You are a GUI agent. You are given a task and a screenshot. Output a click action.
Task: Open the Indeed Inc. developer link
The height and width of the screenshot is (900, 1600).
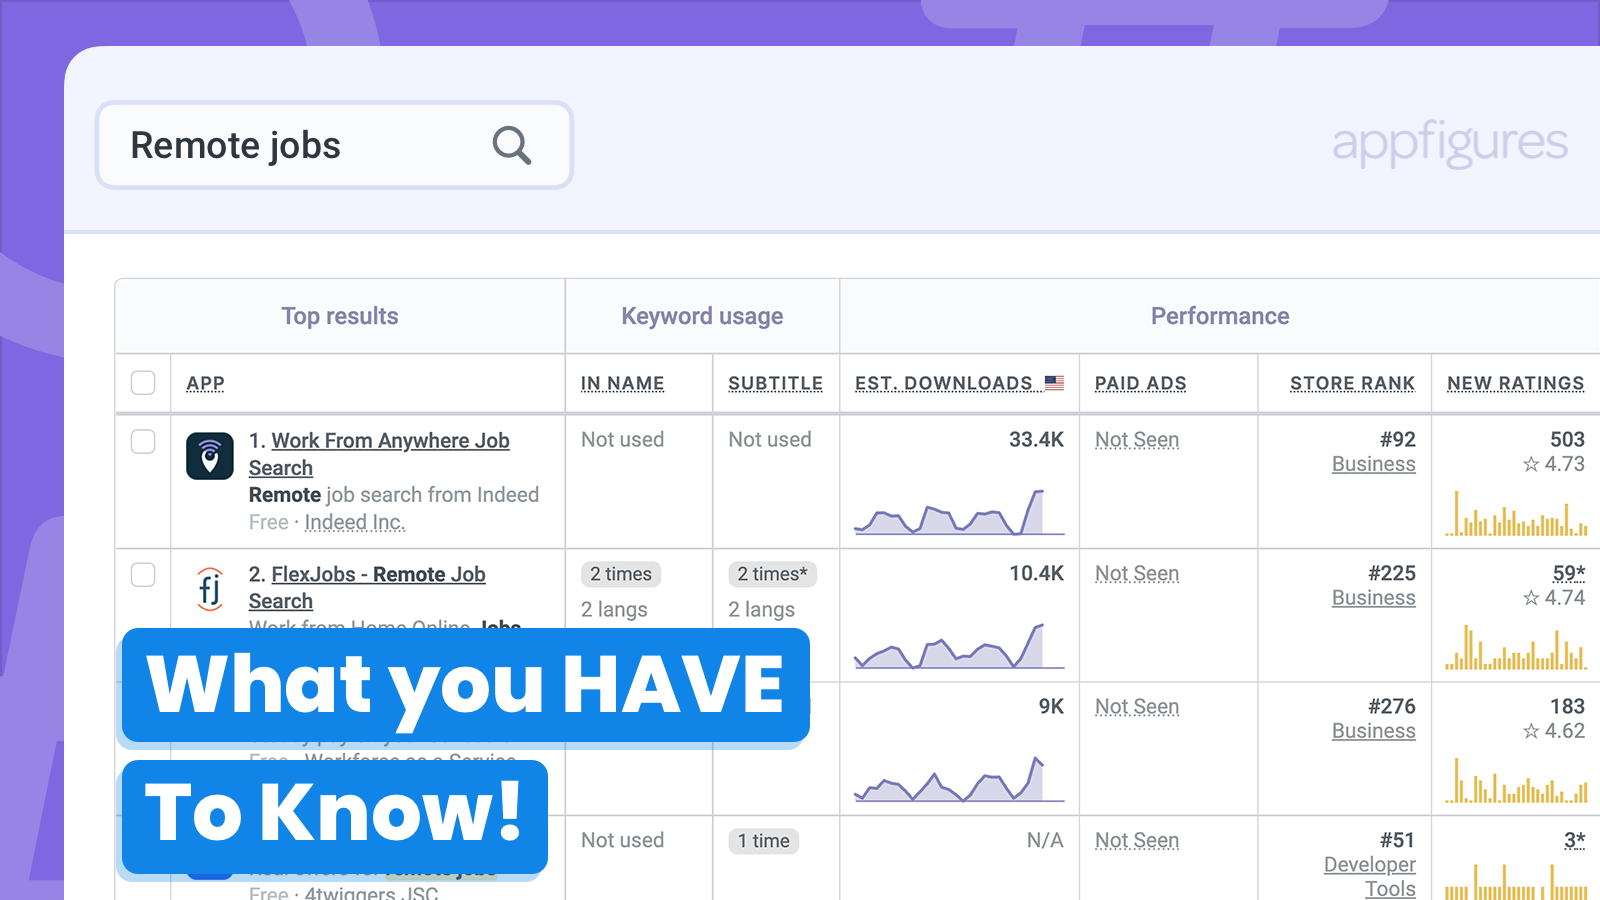[x=355, y=522]
